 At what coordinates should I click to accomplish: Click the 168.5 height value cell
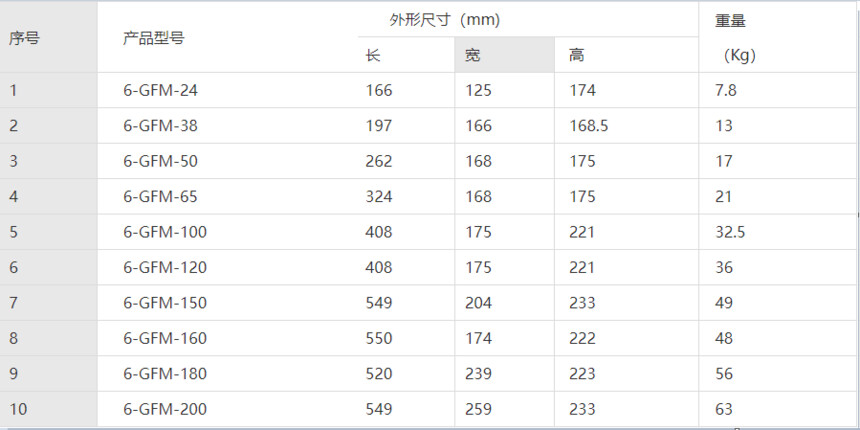coord(588,126)
